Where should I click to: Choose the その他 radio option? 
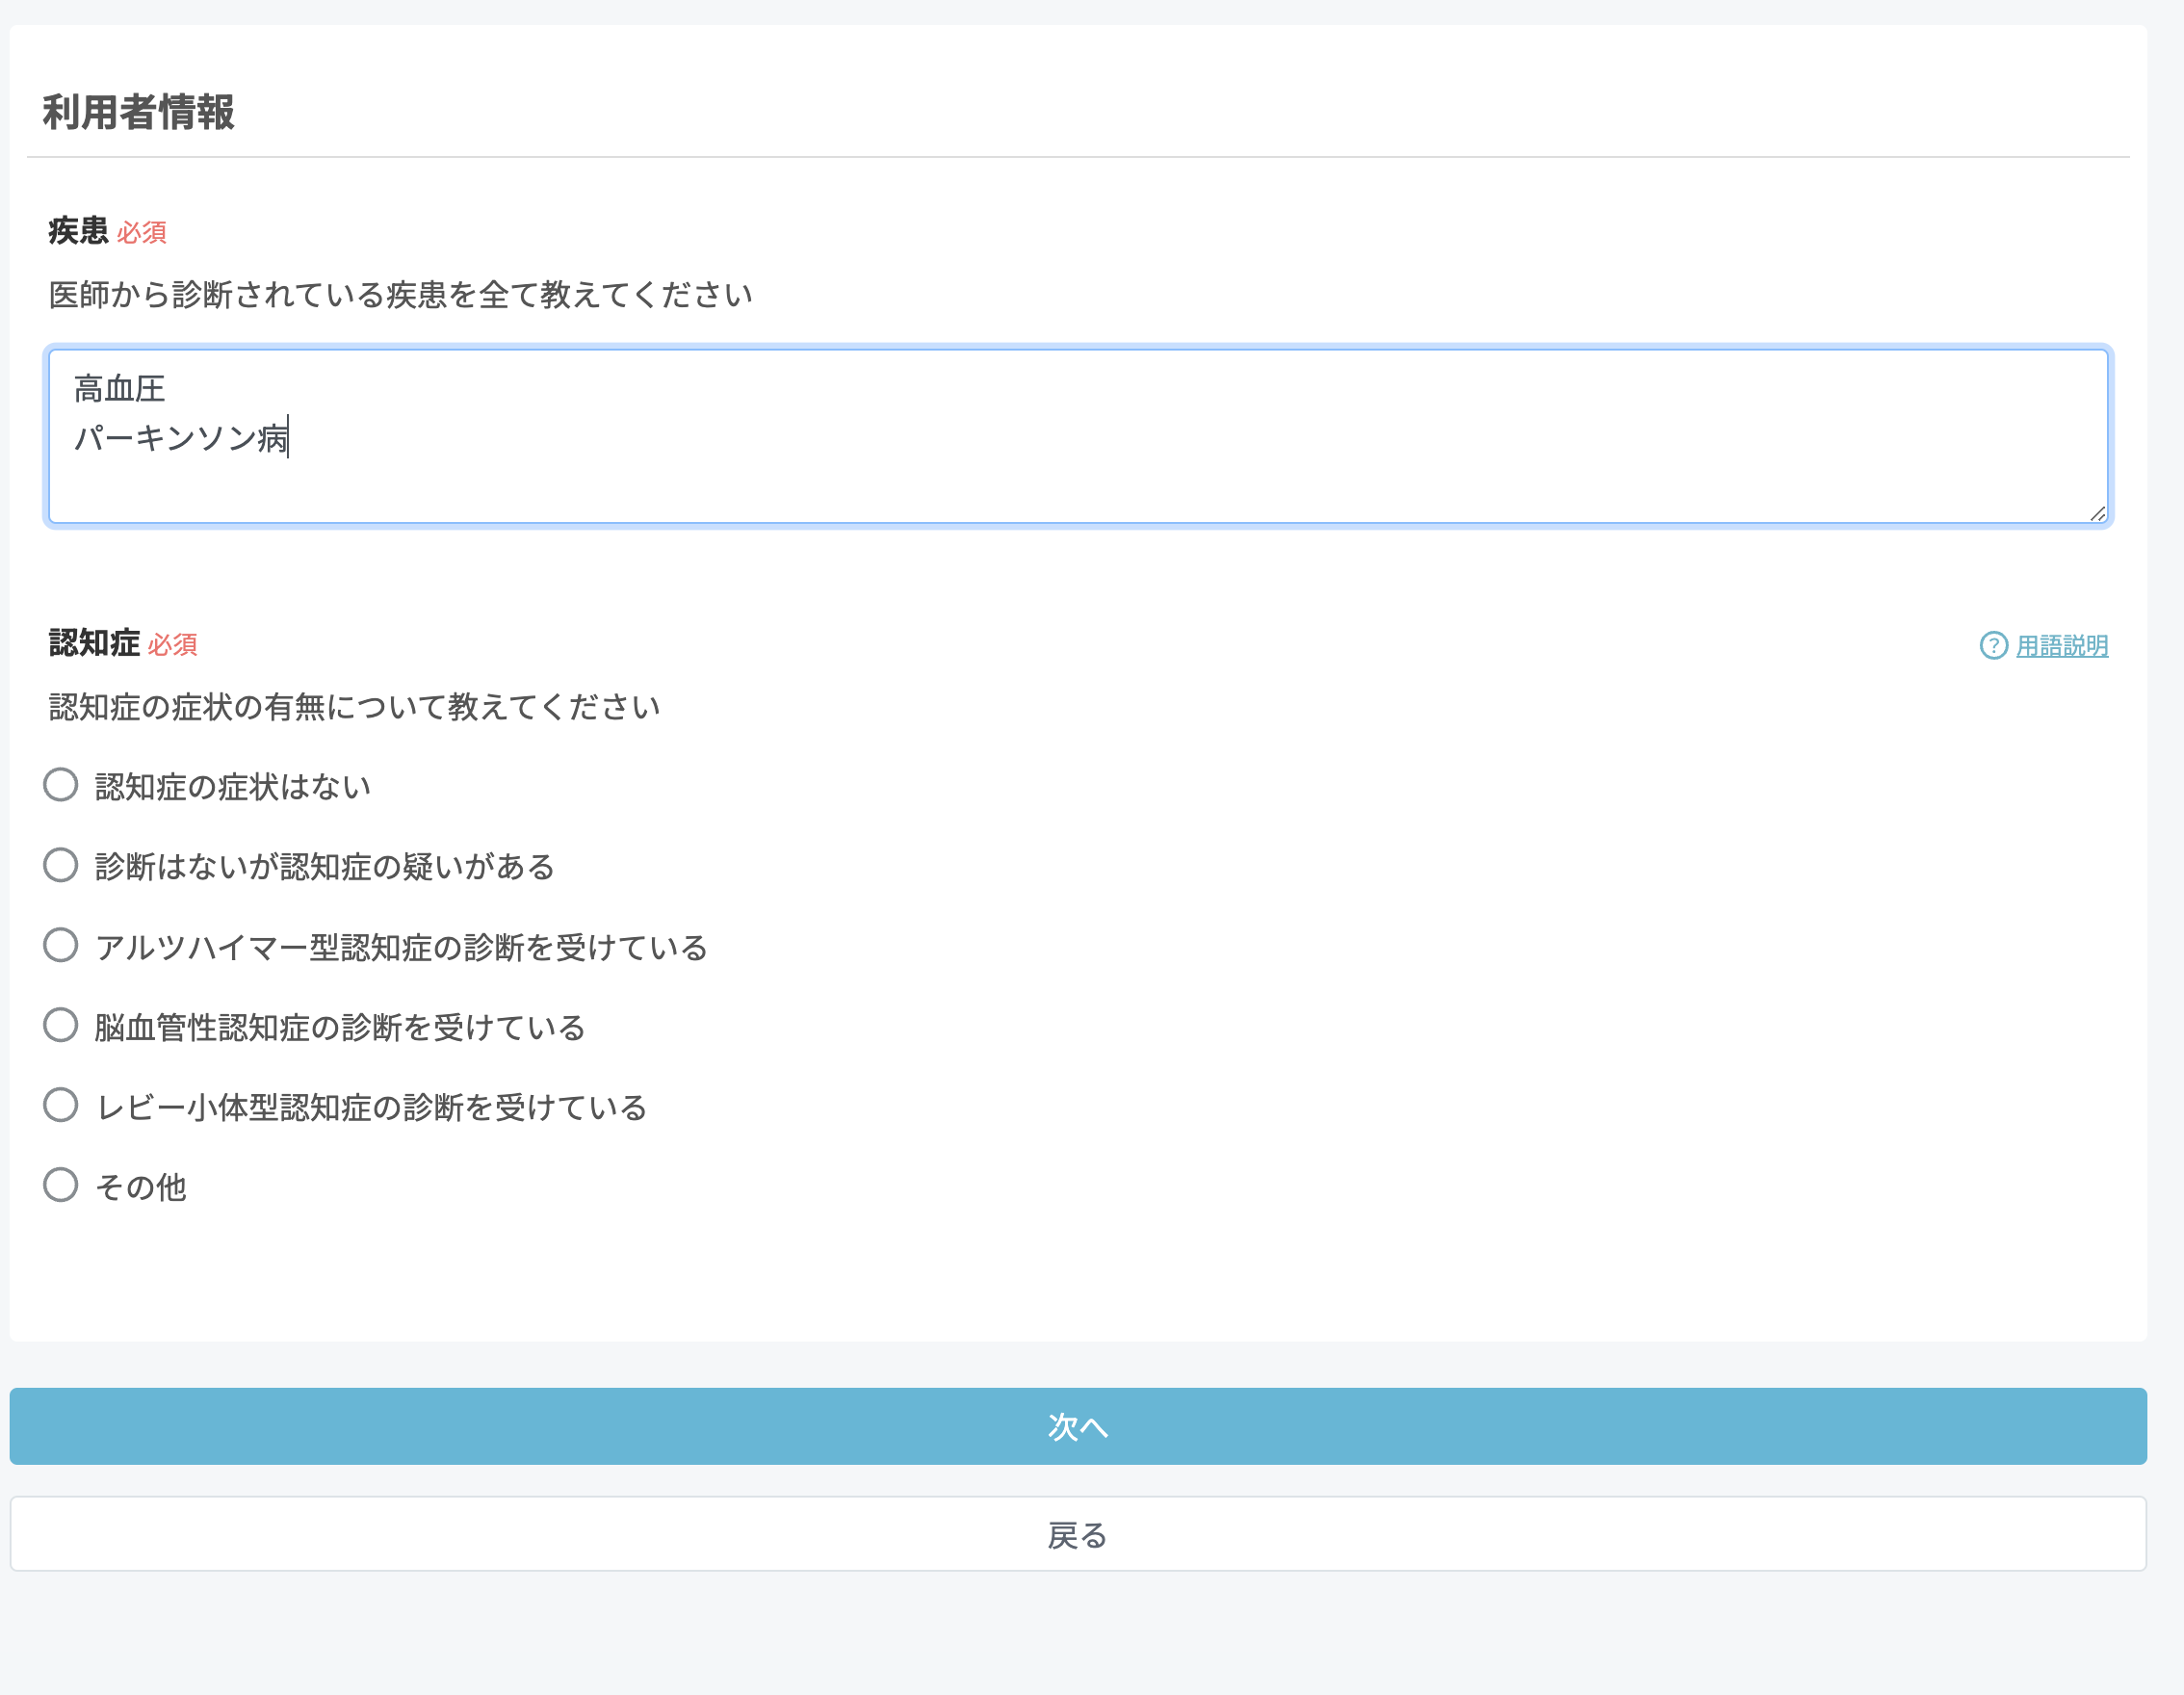click(61, 1185)
